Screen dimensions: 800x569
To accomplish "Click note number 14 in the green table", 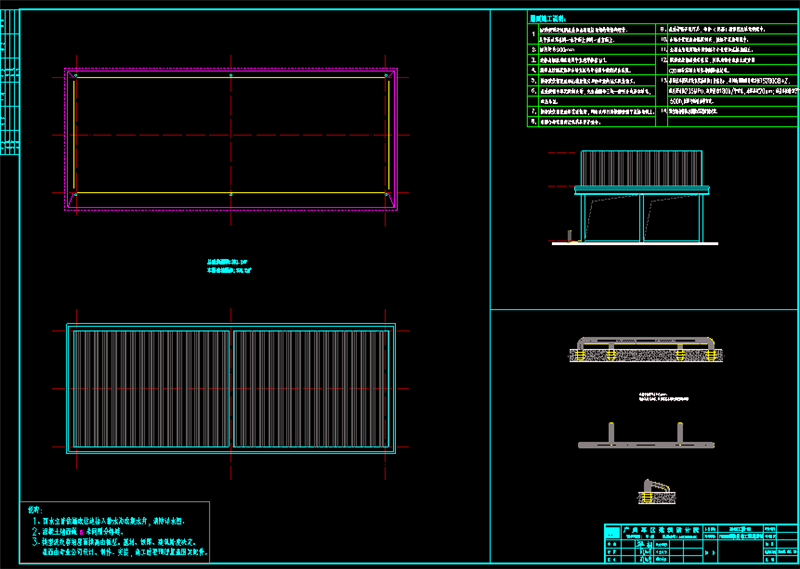I will click(x=663, y=111).
